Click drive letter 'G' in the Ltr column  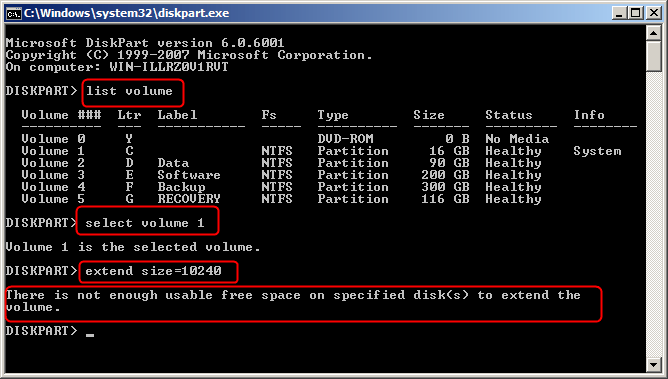(x=129, y=199)
